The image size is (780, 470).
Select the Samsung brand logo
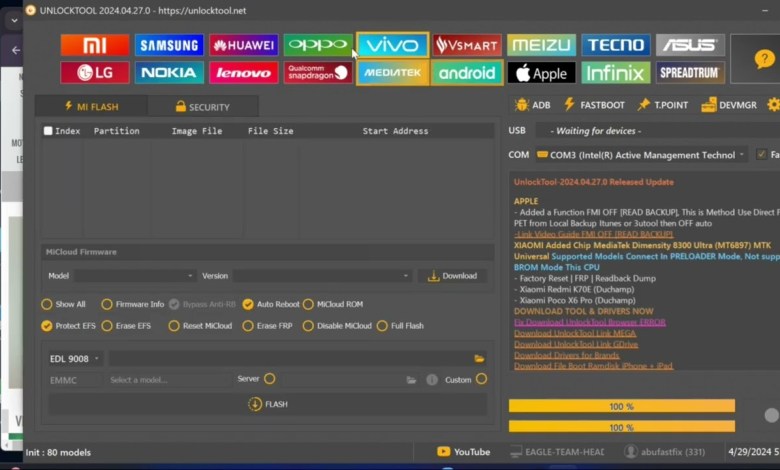tap(169, 45)
